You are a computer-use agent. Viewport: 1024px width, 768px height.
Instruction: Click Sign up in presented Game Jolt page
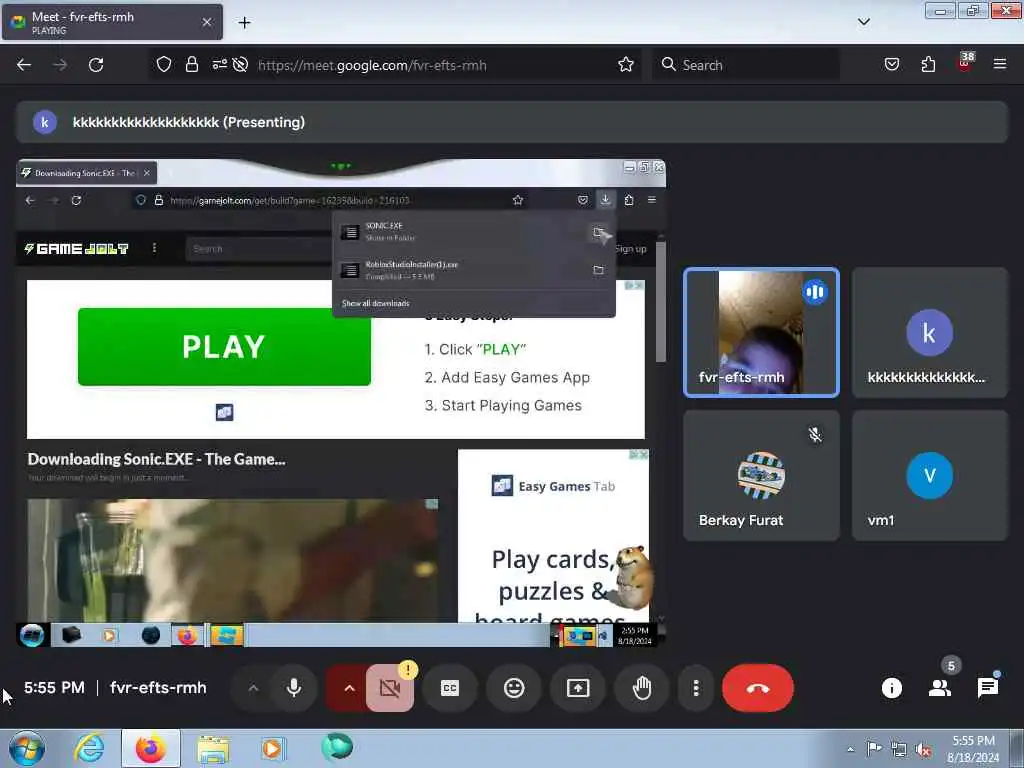pos(631,249)
